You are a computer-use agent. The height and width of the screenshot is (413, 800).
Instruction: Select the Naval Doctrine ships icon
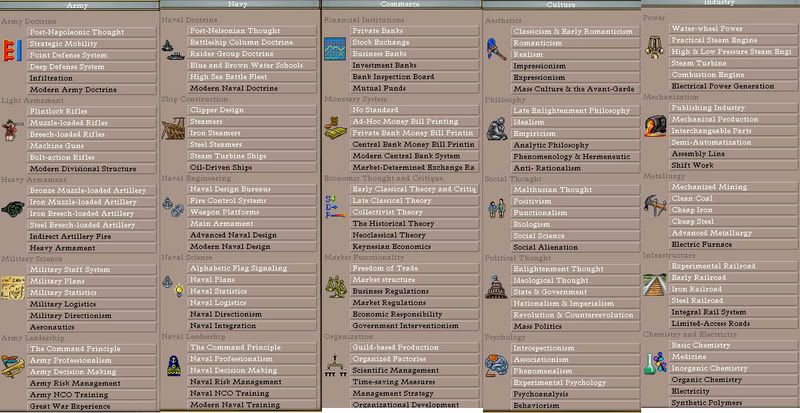pos(174,50)
